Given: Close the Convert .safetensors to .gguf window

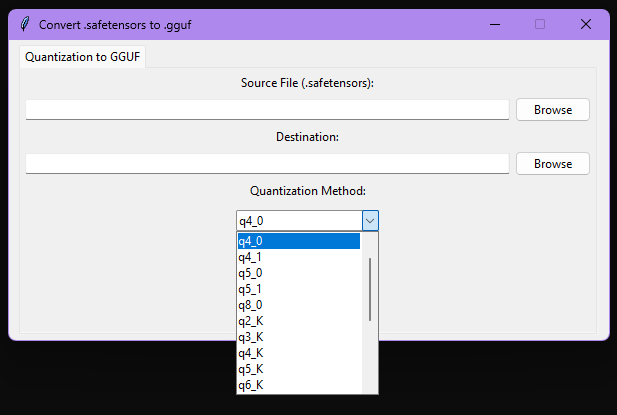Looking at the screenshot, I should 586,24.
